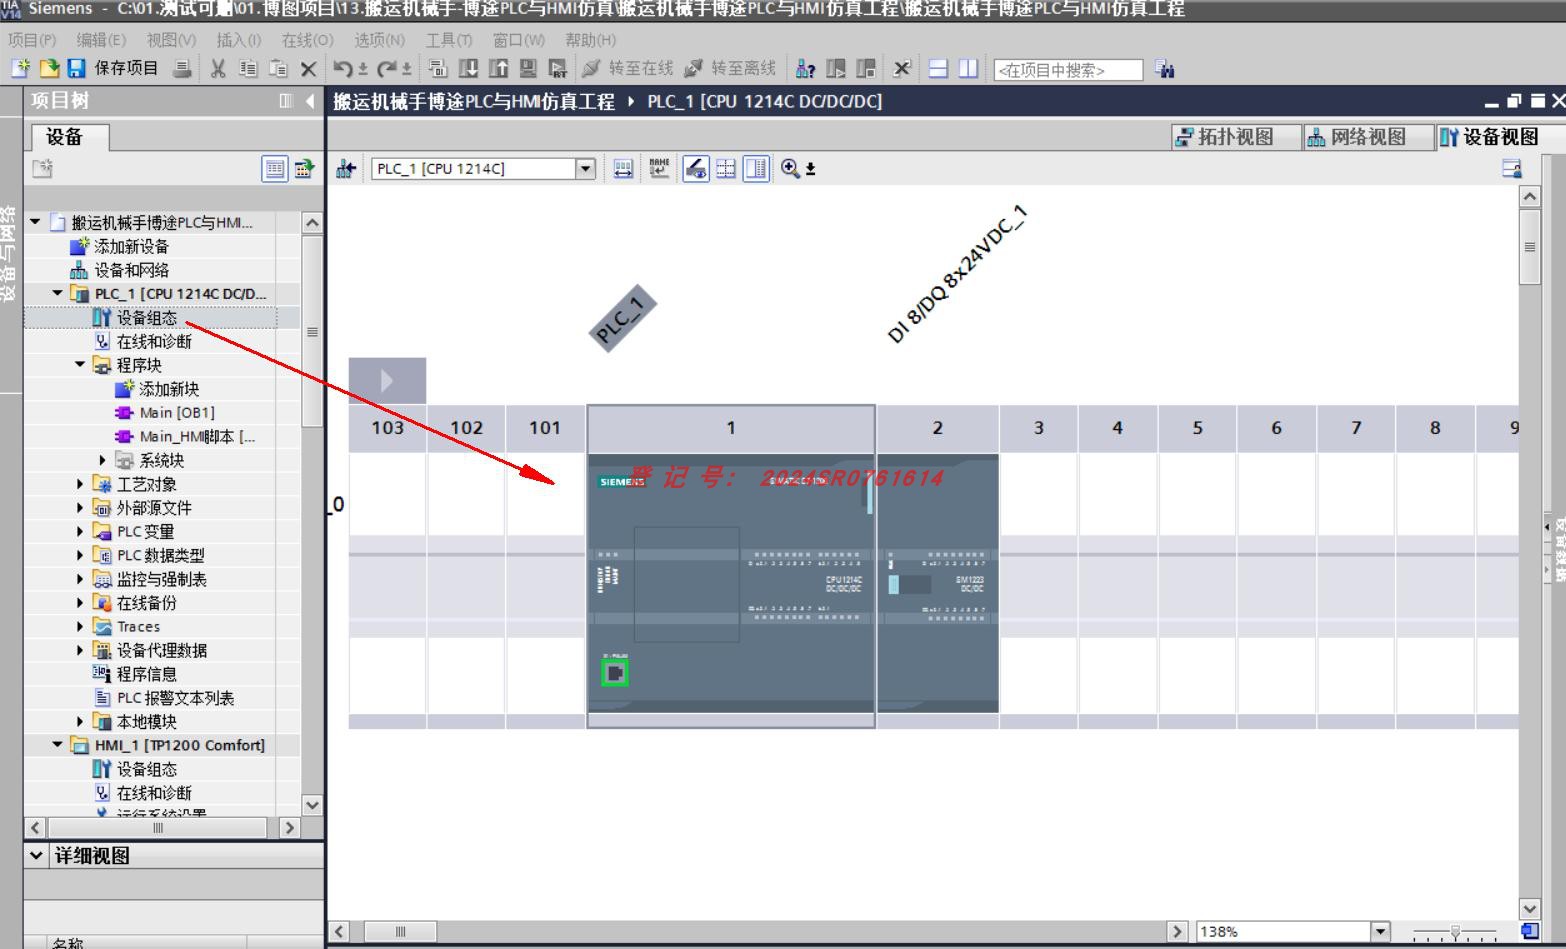Click the start simulation icon

528,68
